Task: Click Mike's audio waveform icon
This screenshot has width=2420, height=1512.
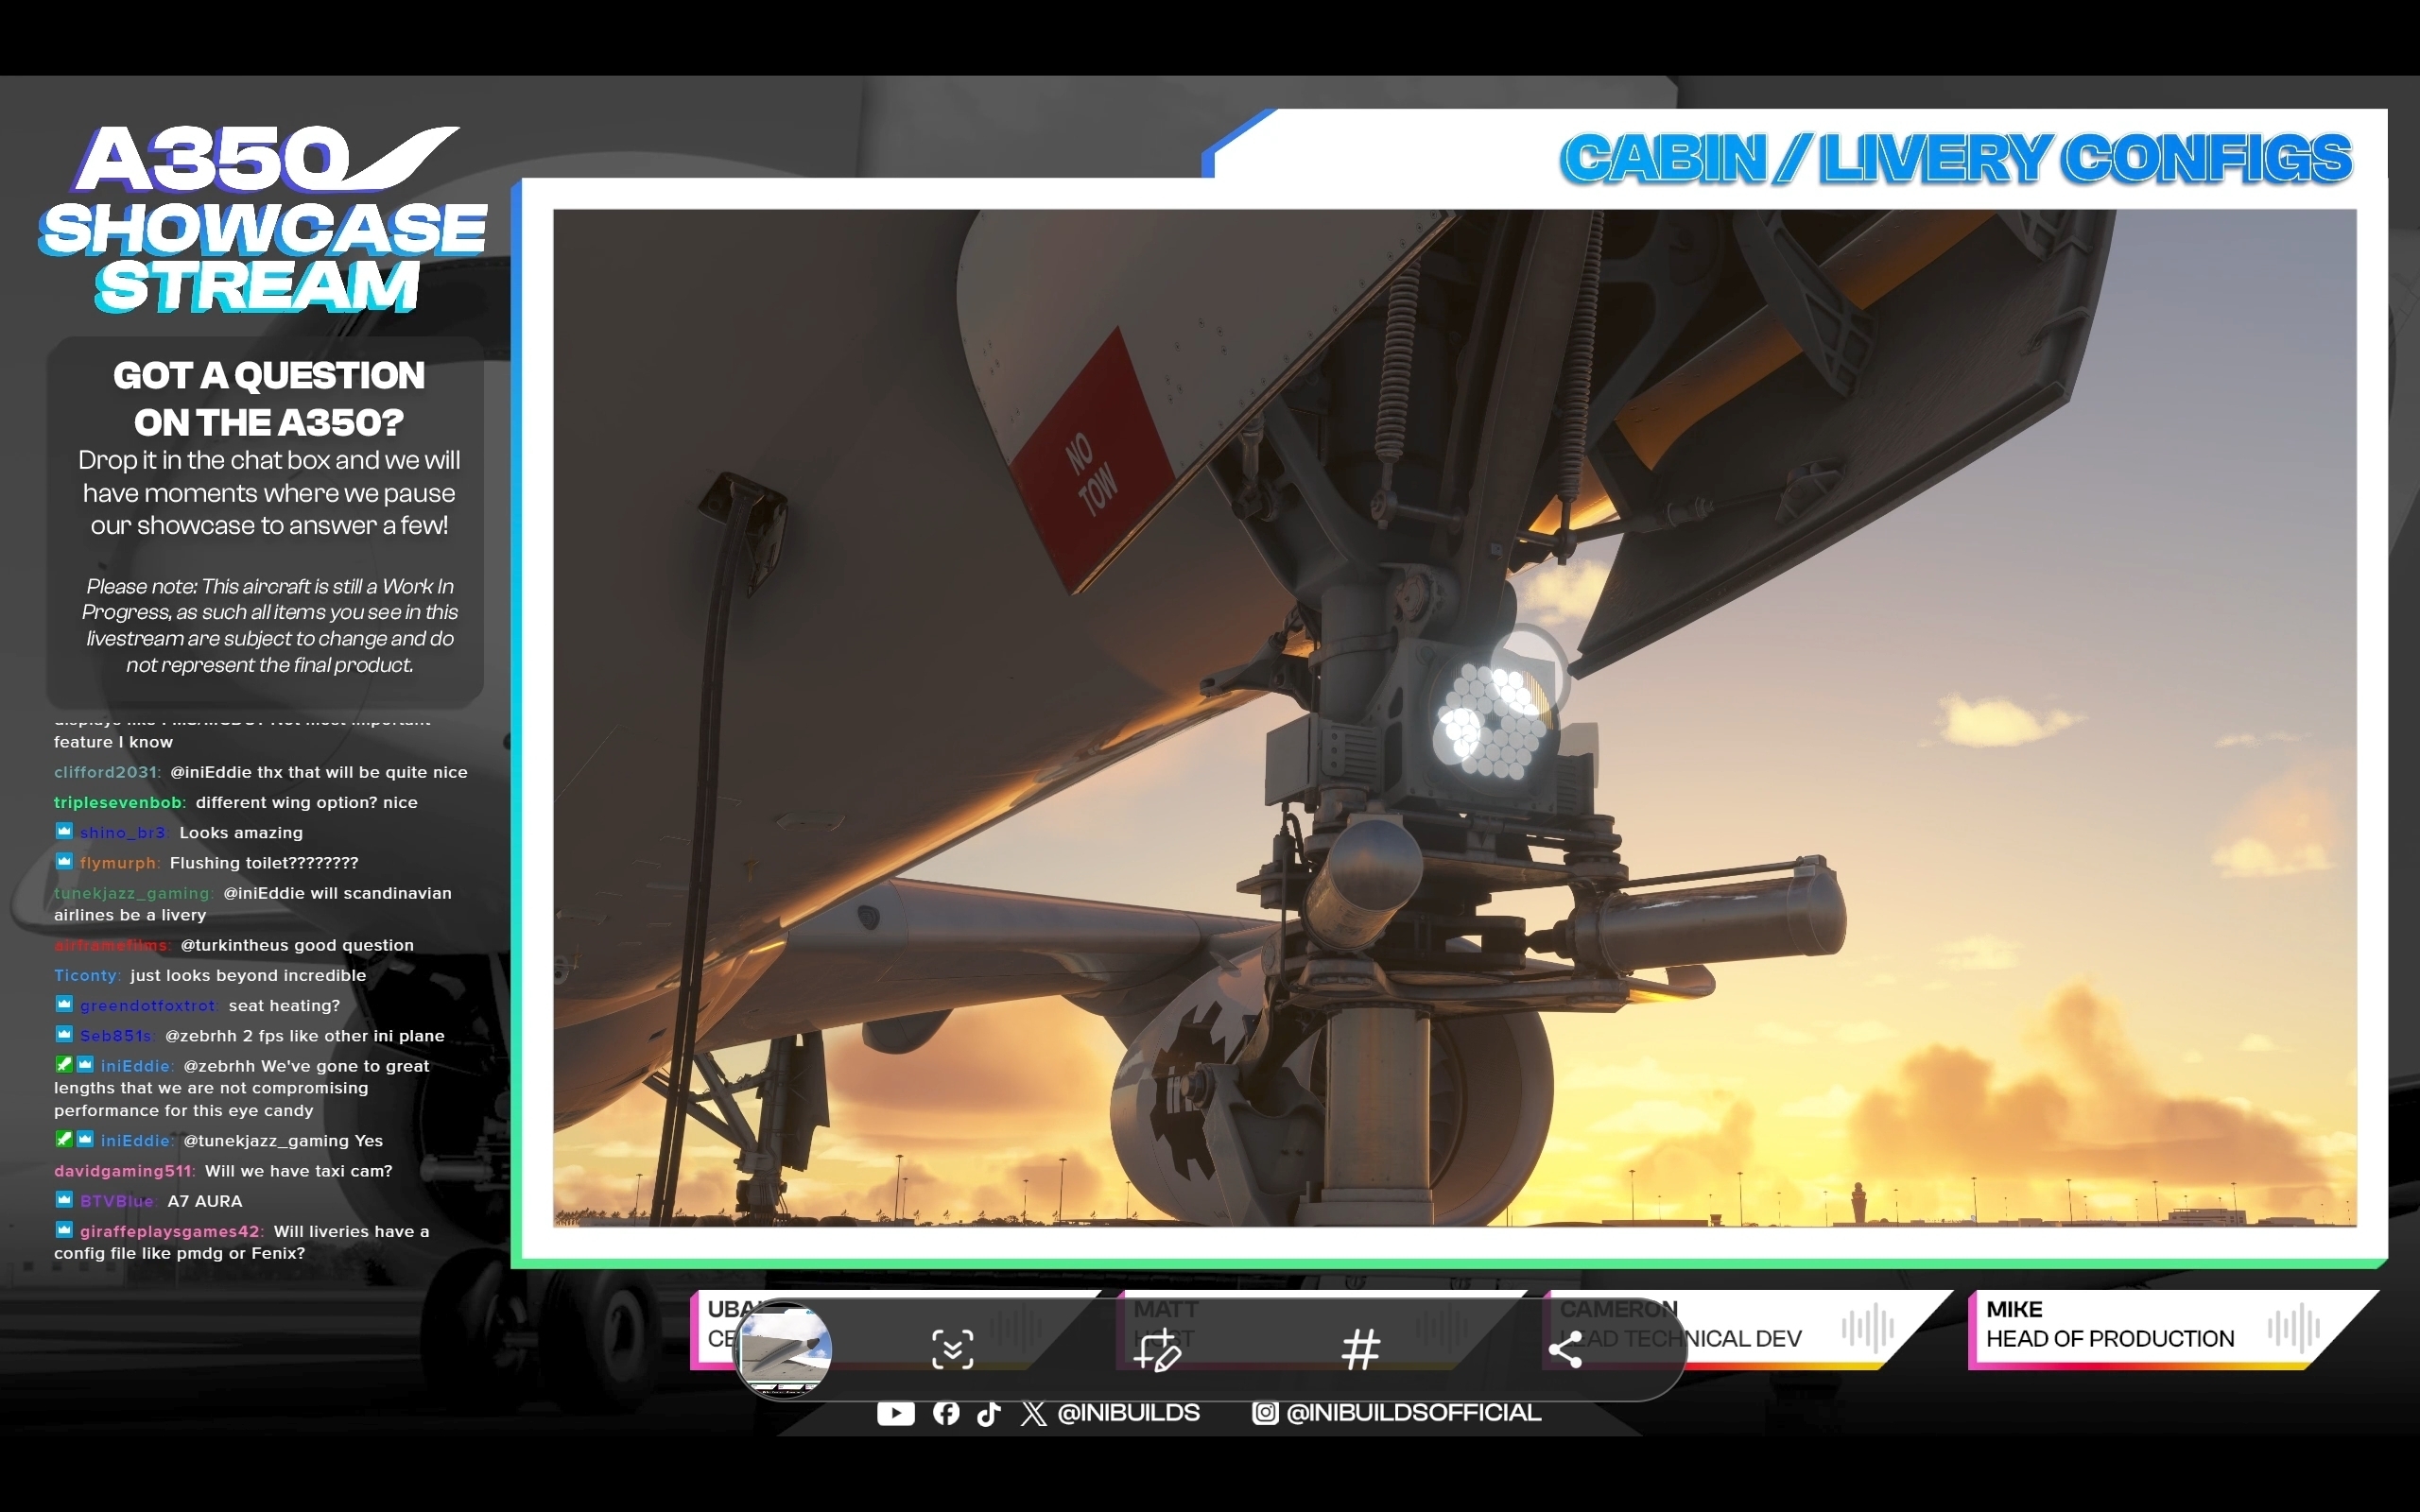Action: [x=2293, y=1328]
